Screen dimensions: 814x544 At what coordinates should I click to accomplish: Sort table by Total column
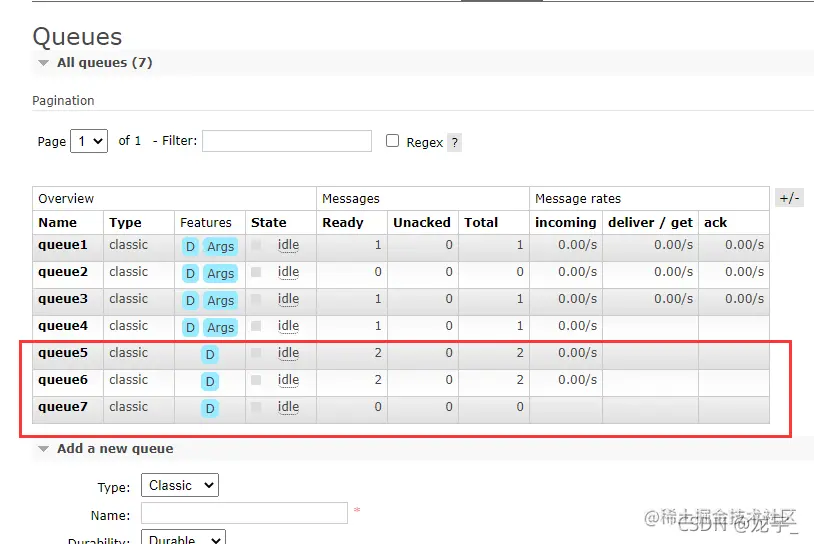[481, 222]
